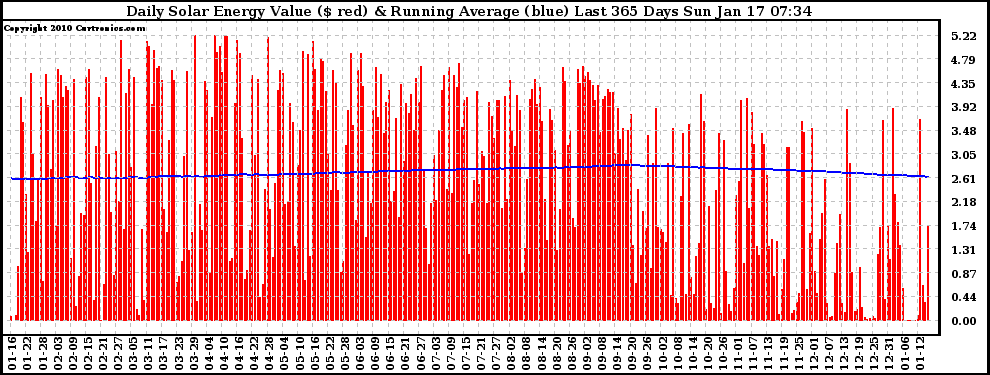Select the y-axis label 0.44
990x375 pixels.
963,298
